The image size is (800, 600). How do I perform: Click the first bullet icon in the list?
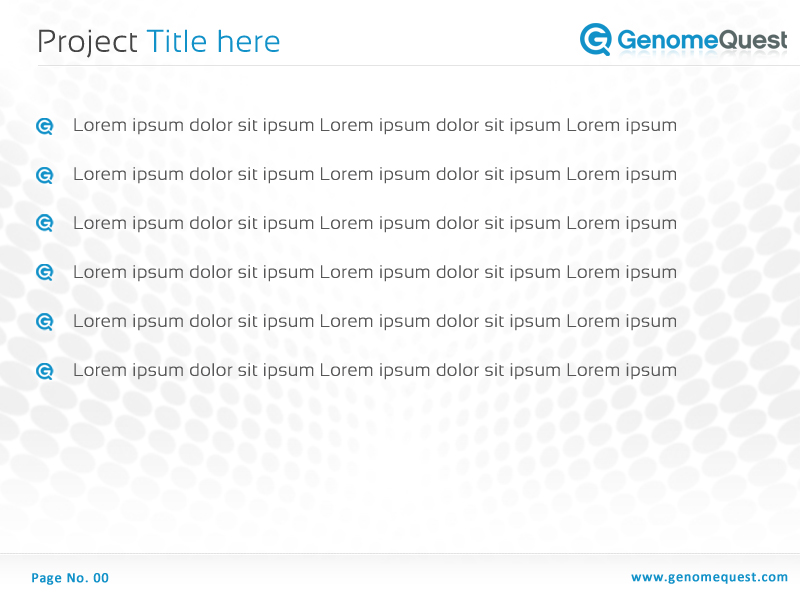[x=44, y=126]
